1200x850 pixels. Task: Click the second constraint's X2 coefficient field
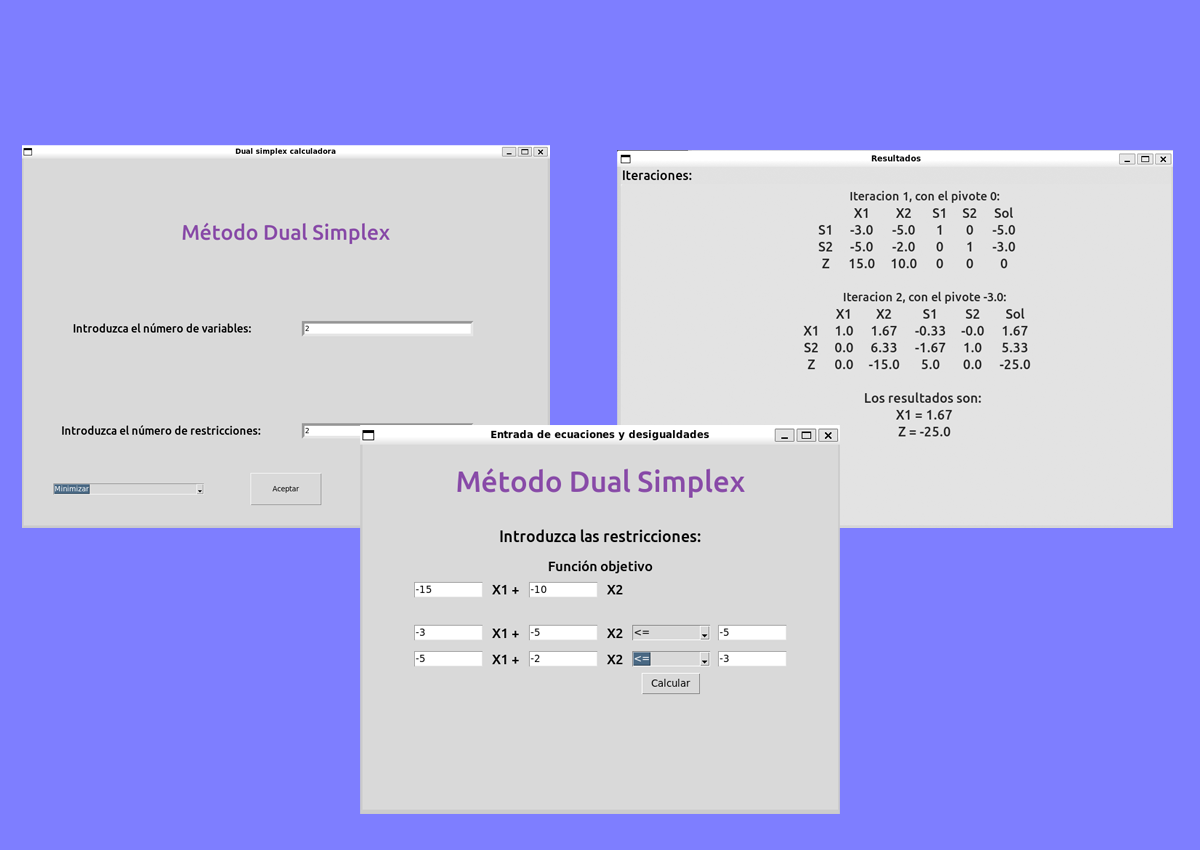563,659
